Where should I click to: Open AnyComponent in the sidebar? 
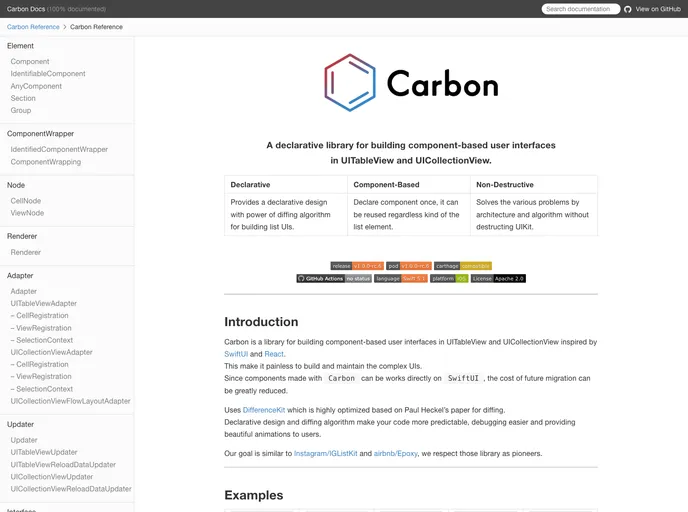click(x=36, y=86)
